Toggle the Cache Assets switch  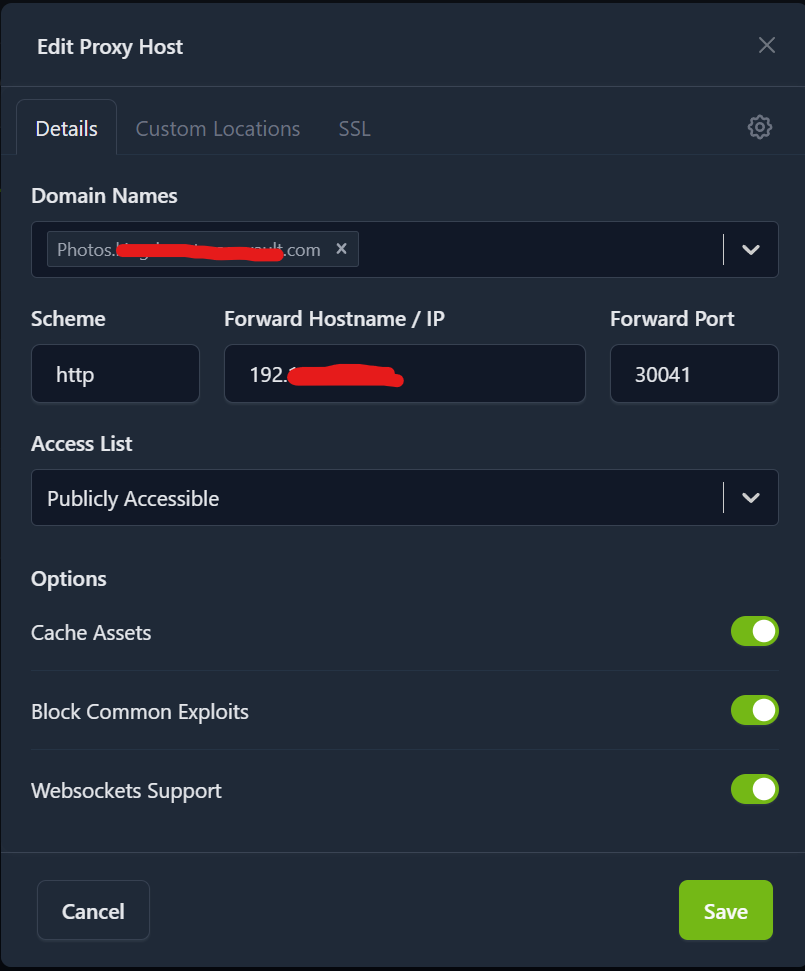tap(754, 631)
